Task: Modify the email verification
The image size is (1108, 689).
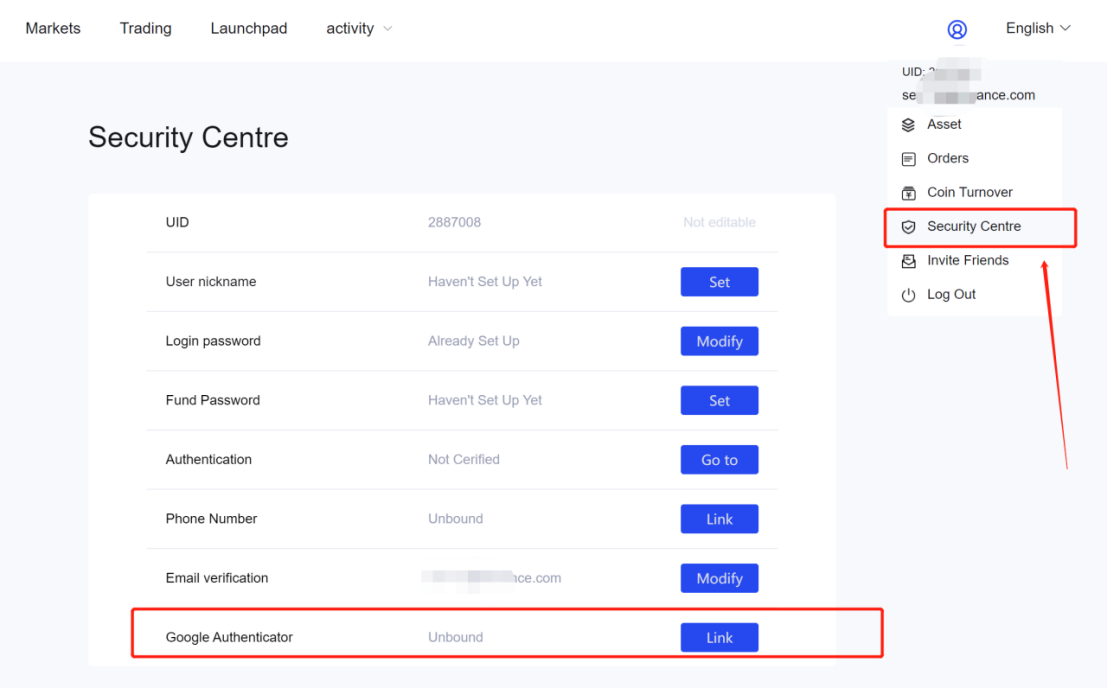Action: (719, 578)
